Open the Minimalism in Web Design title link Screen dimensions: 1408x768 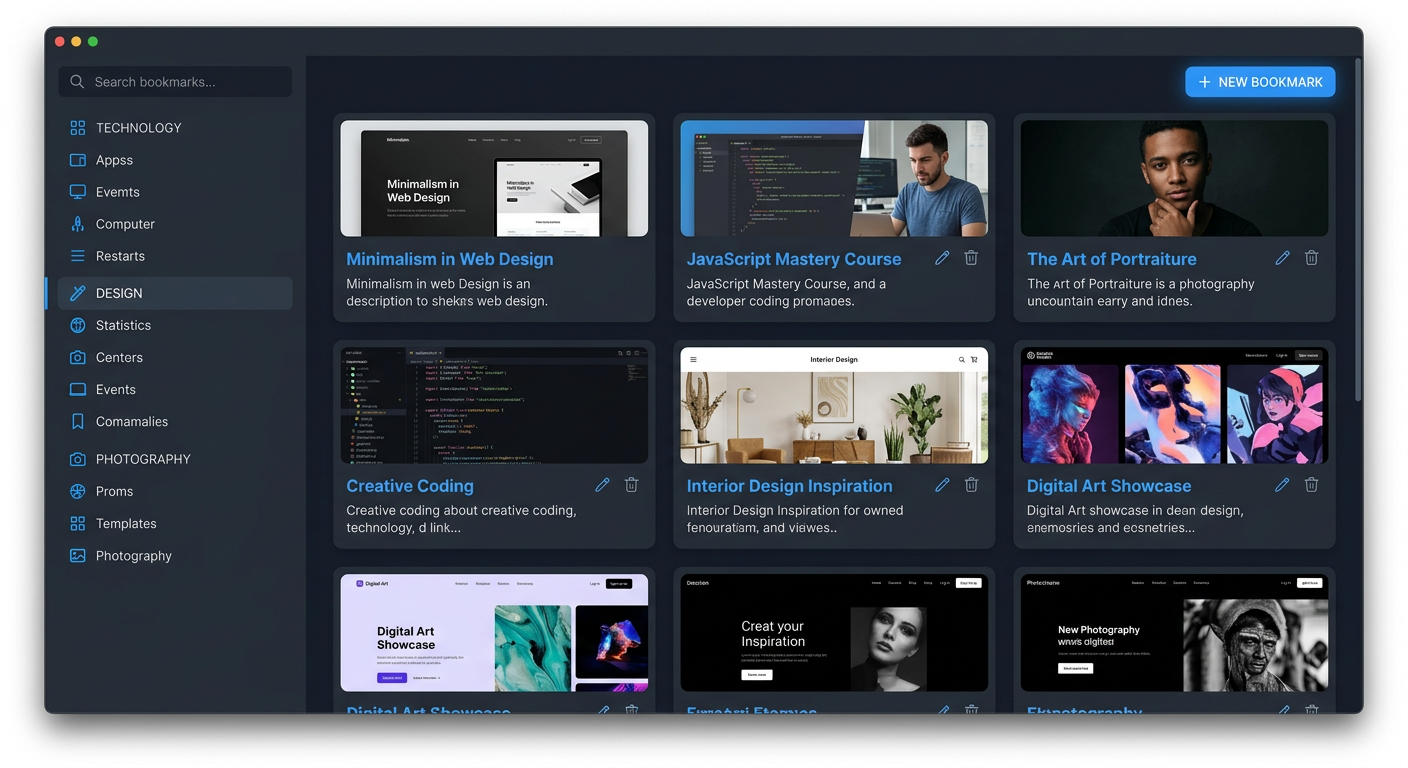pos(450,259)
